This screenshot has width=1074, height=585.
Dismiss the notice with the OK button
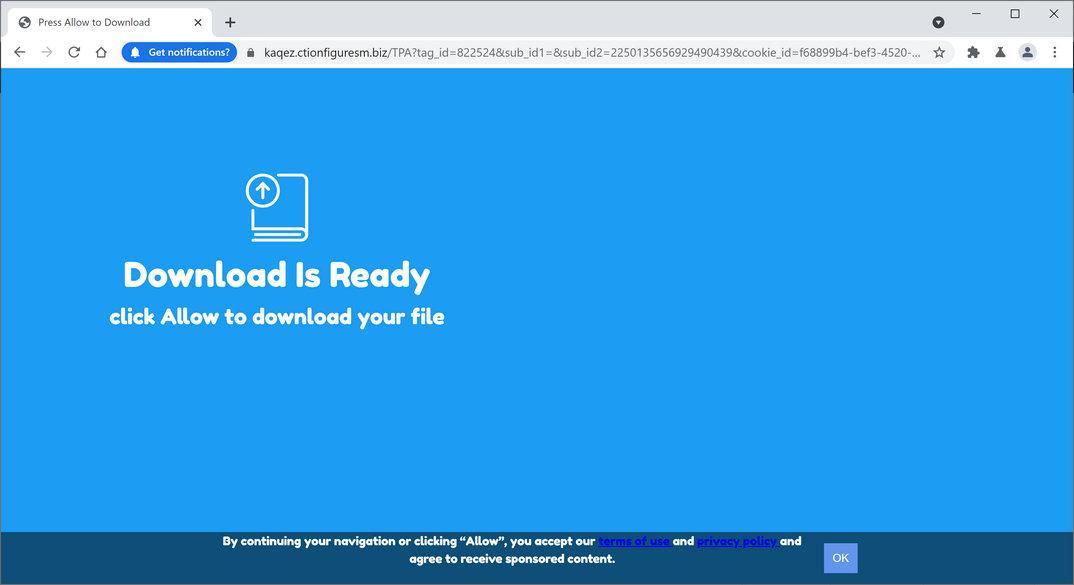[x=839, y=557]
